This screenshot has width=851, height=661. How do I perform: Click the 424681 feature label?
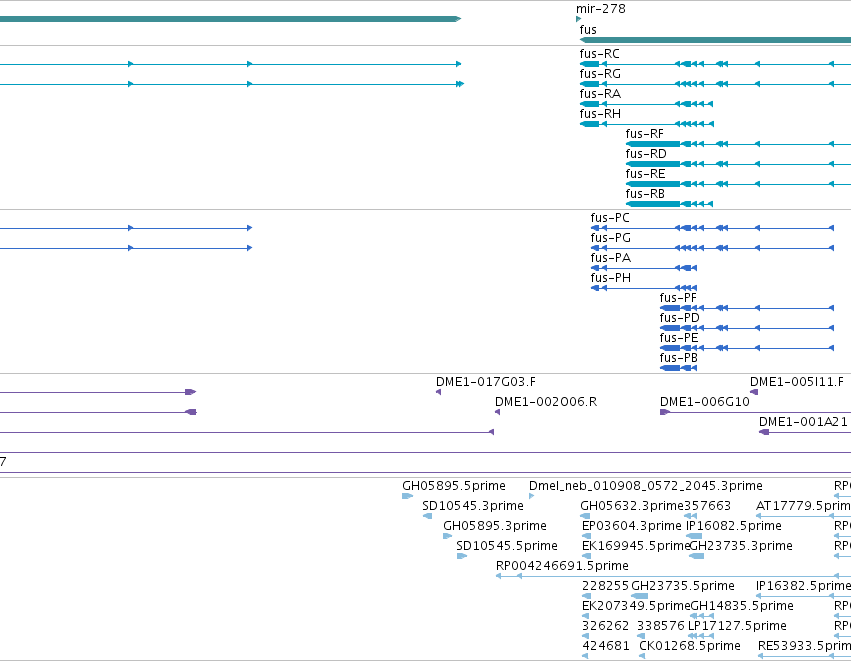(x=606, y=646)
